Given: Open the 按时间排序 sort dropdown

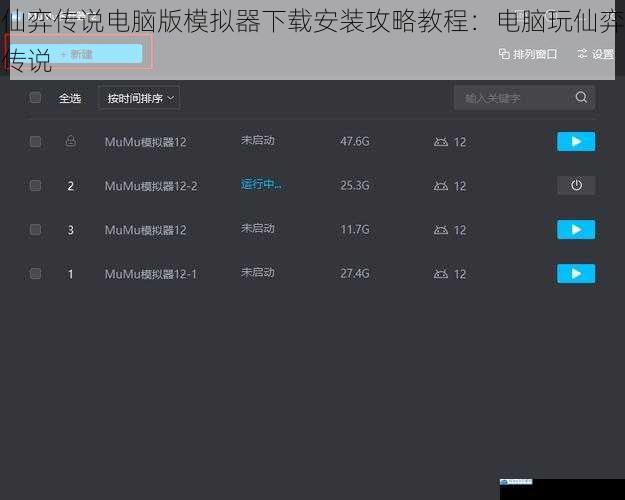Looking at the screenshot, I should [x=139, y=98].
